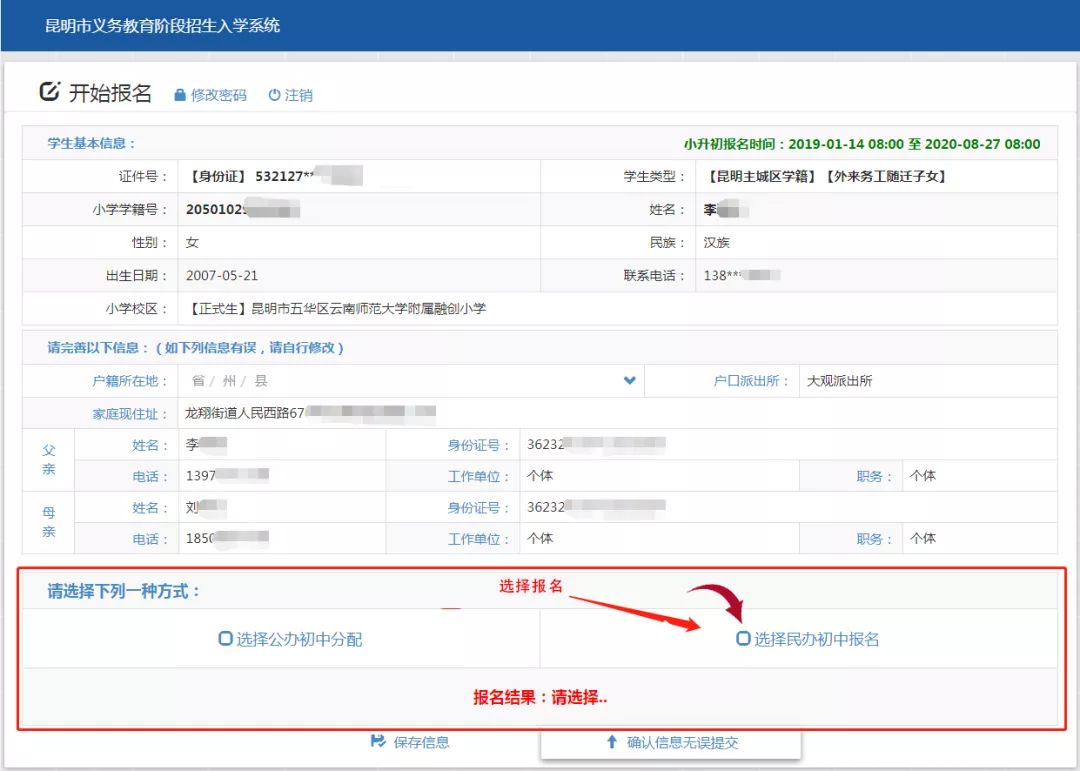Click the edit icon beside 开始报名

49,92
